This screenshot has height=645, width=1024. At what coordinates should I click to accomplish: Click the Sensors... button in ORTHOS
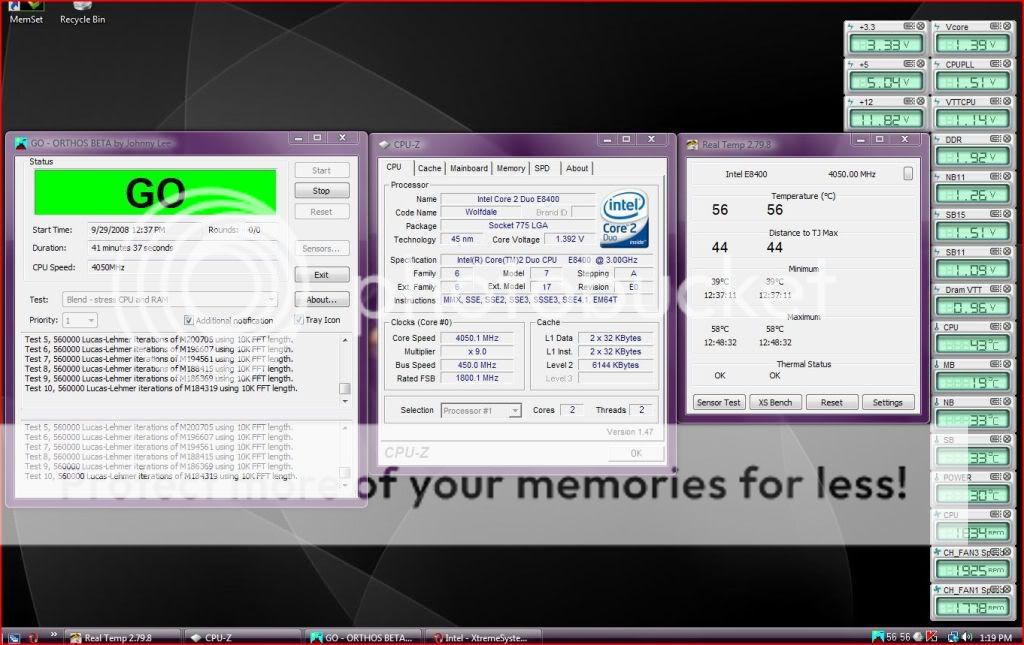(x=321, y=249)
